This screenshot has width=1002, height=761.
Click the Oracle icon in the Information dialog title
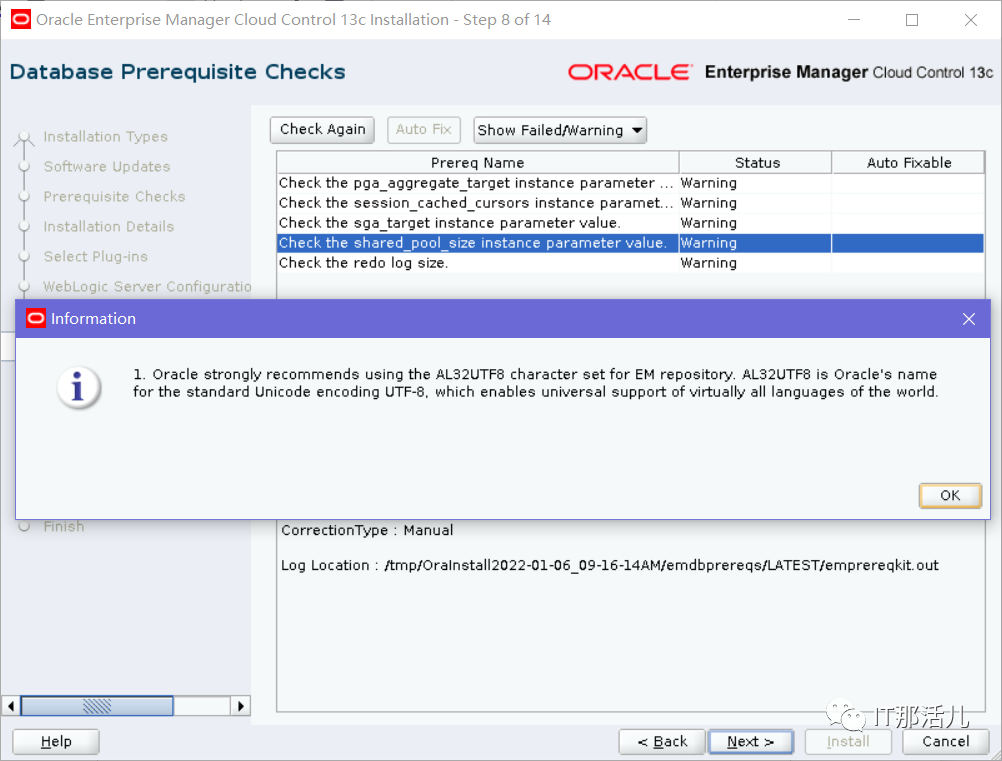pyautogui.click(x=36, y=318)
